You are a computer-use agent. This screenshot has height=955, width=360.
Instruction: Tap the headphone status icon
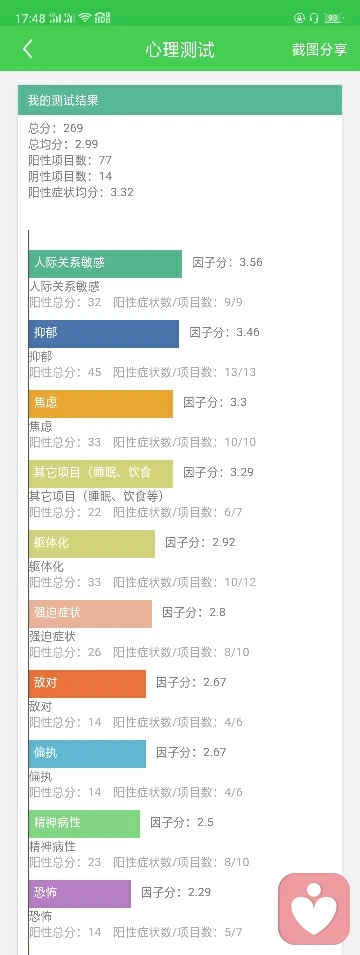314,18
